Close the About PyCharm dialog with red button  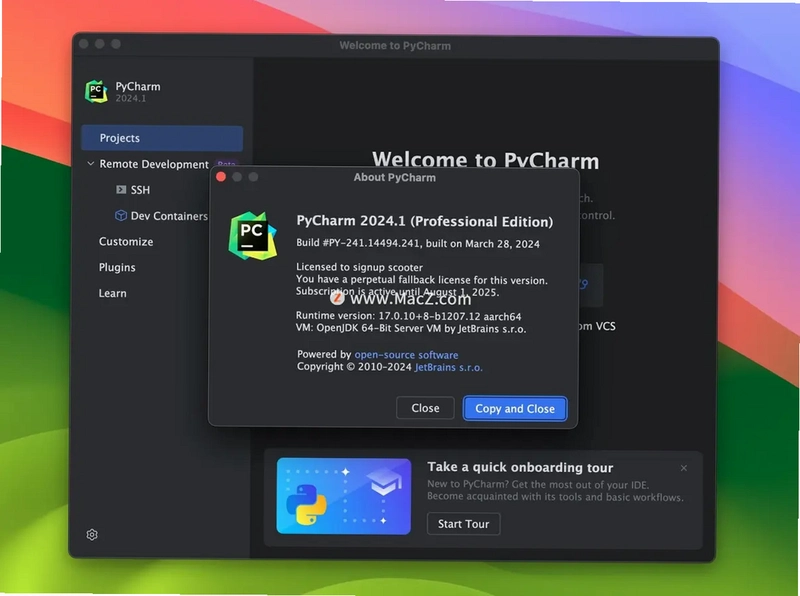[x=221, y=177]
